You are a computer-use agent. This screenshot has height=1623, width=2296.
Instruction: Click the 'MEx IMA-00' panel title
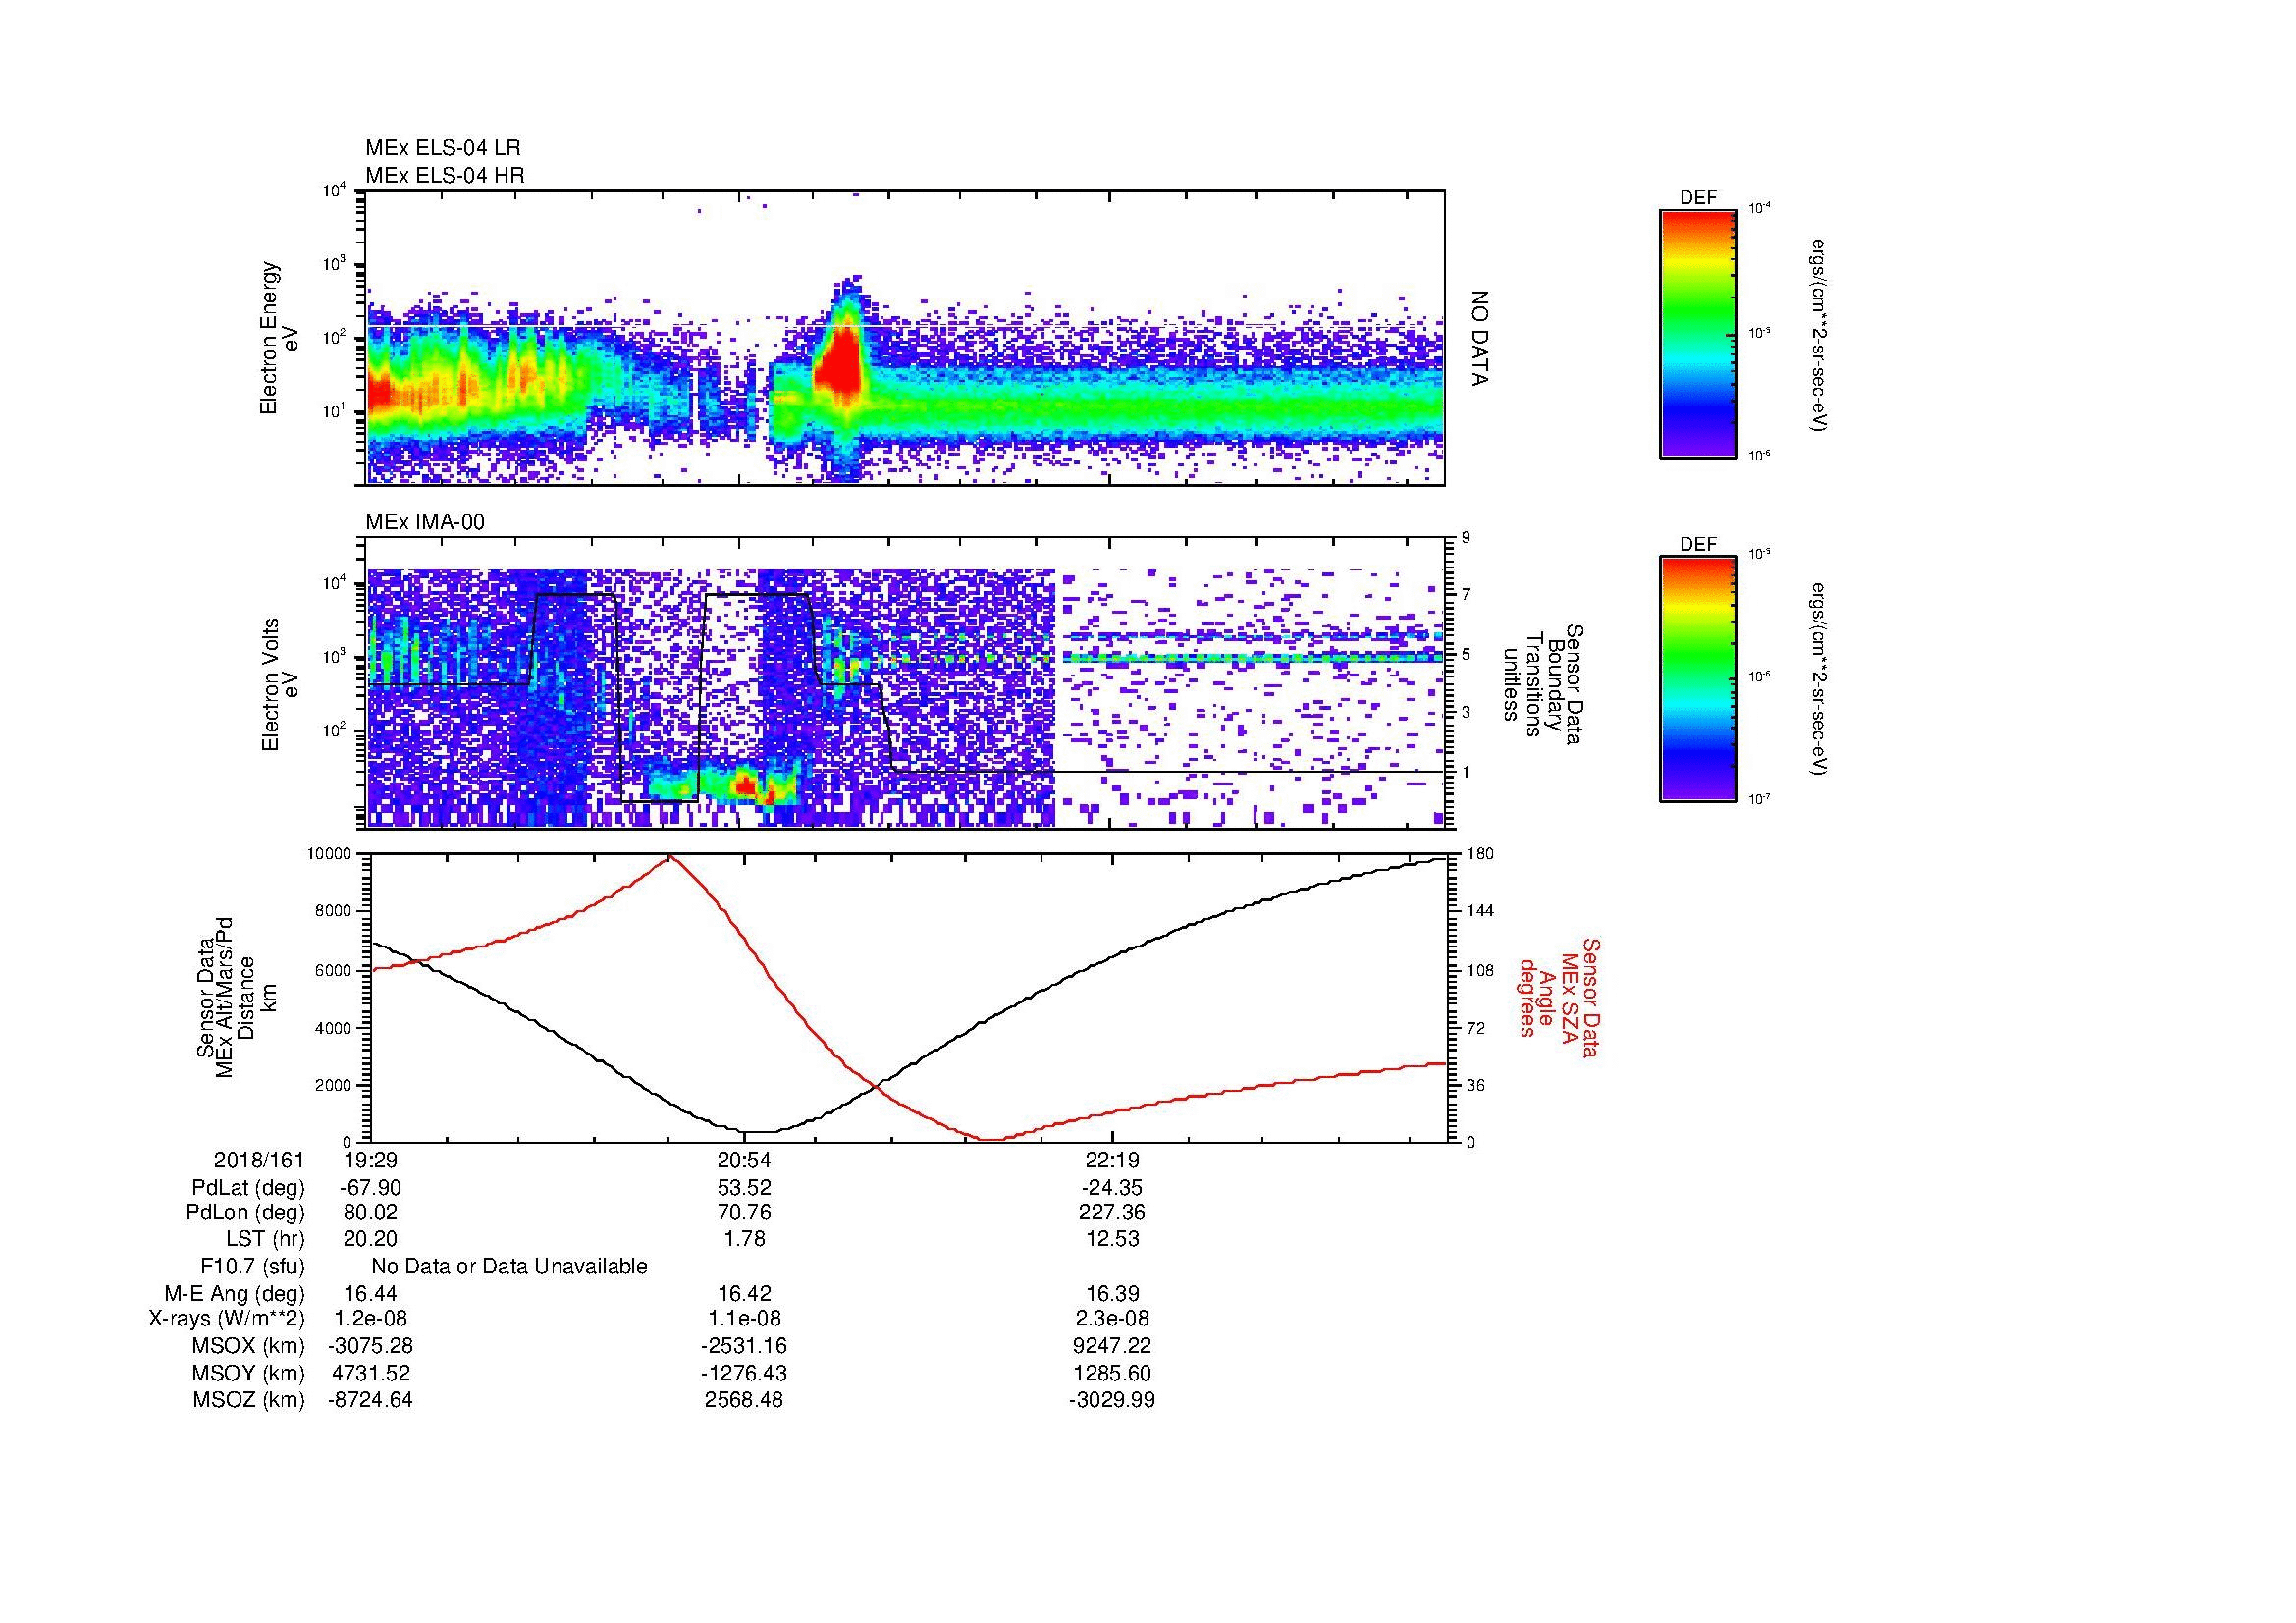click(425, 522)
